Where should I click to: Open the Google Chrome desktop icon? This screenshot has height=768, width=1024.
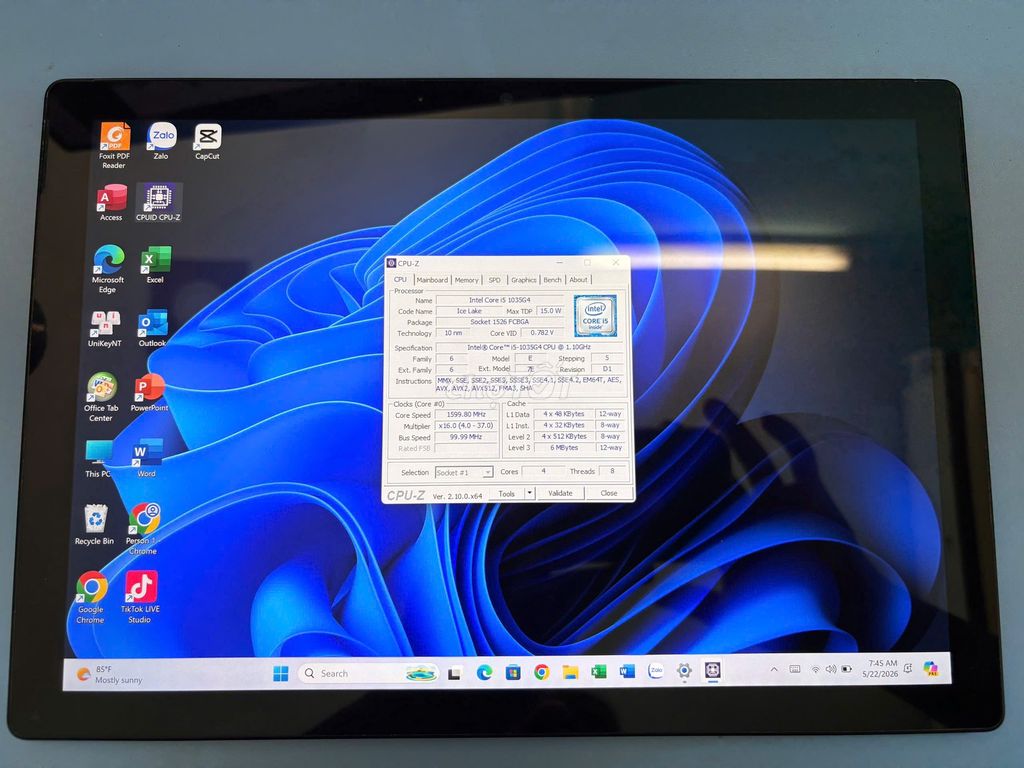pyautogui.click(x=91, y=598)
